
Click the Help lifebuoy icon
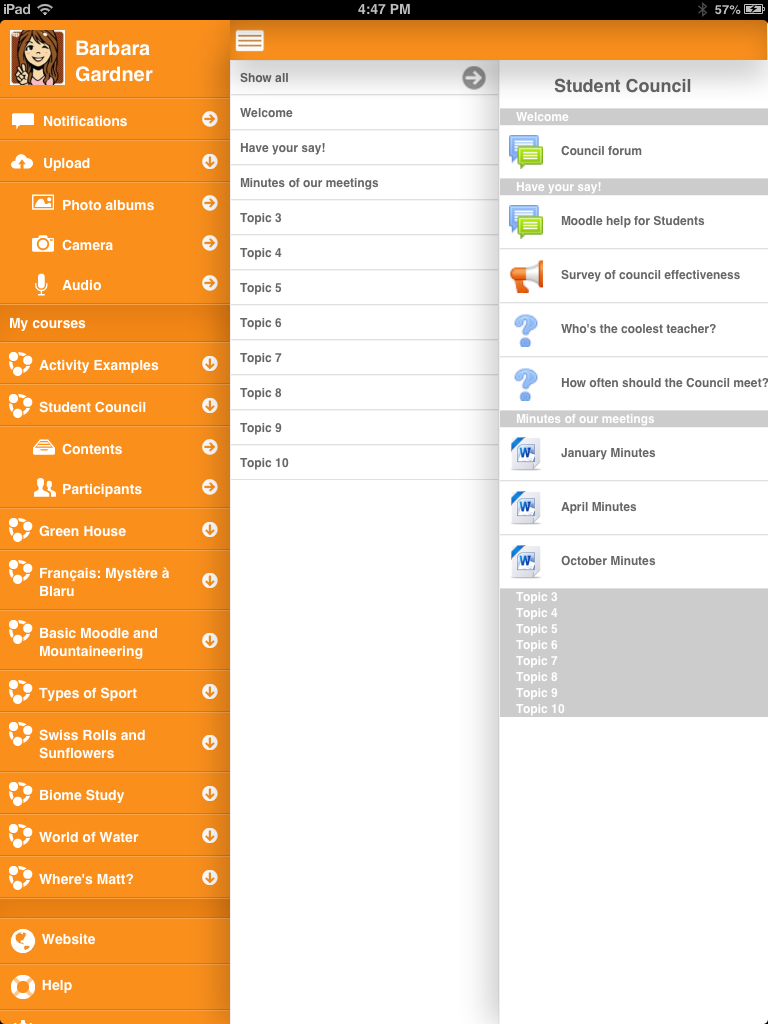tap(23, 986)
